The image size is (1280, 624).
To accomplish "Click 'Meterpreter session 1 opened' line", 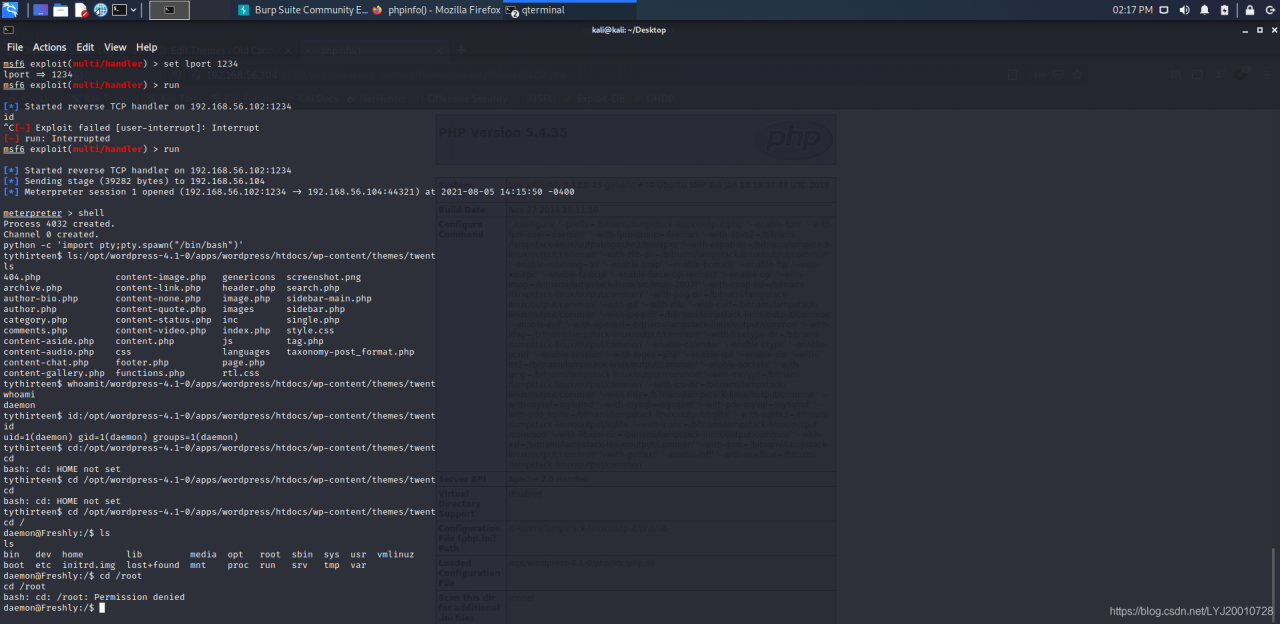I will coord(289,192).
